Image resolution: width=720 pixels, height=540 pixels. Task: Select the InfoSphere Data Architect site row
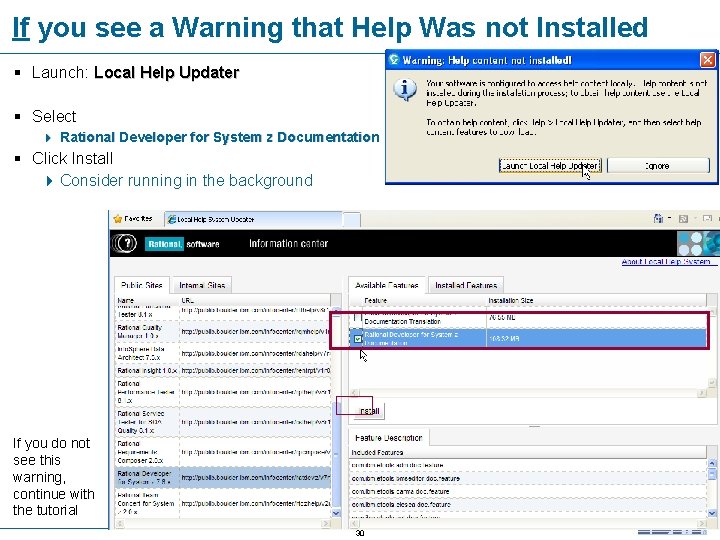click(x=223, y=353)
